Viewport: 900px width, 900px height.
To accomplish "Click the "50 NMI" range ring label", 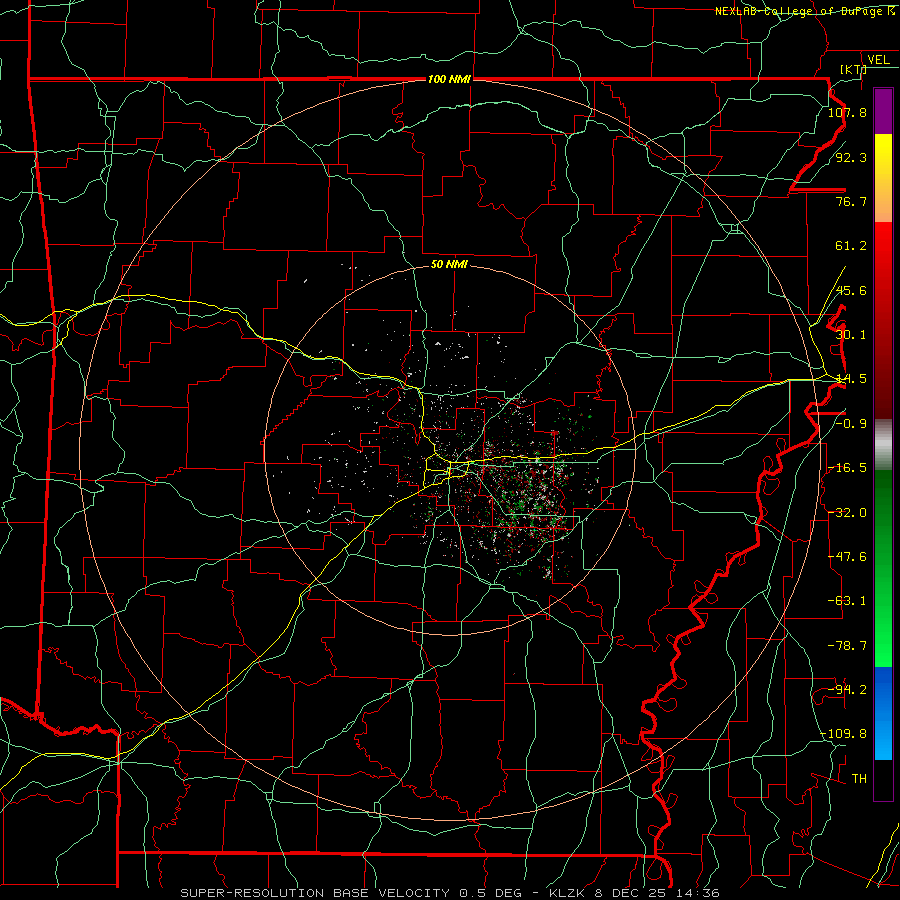I will pos(449,264).
